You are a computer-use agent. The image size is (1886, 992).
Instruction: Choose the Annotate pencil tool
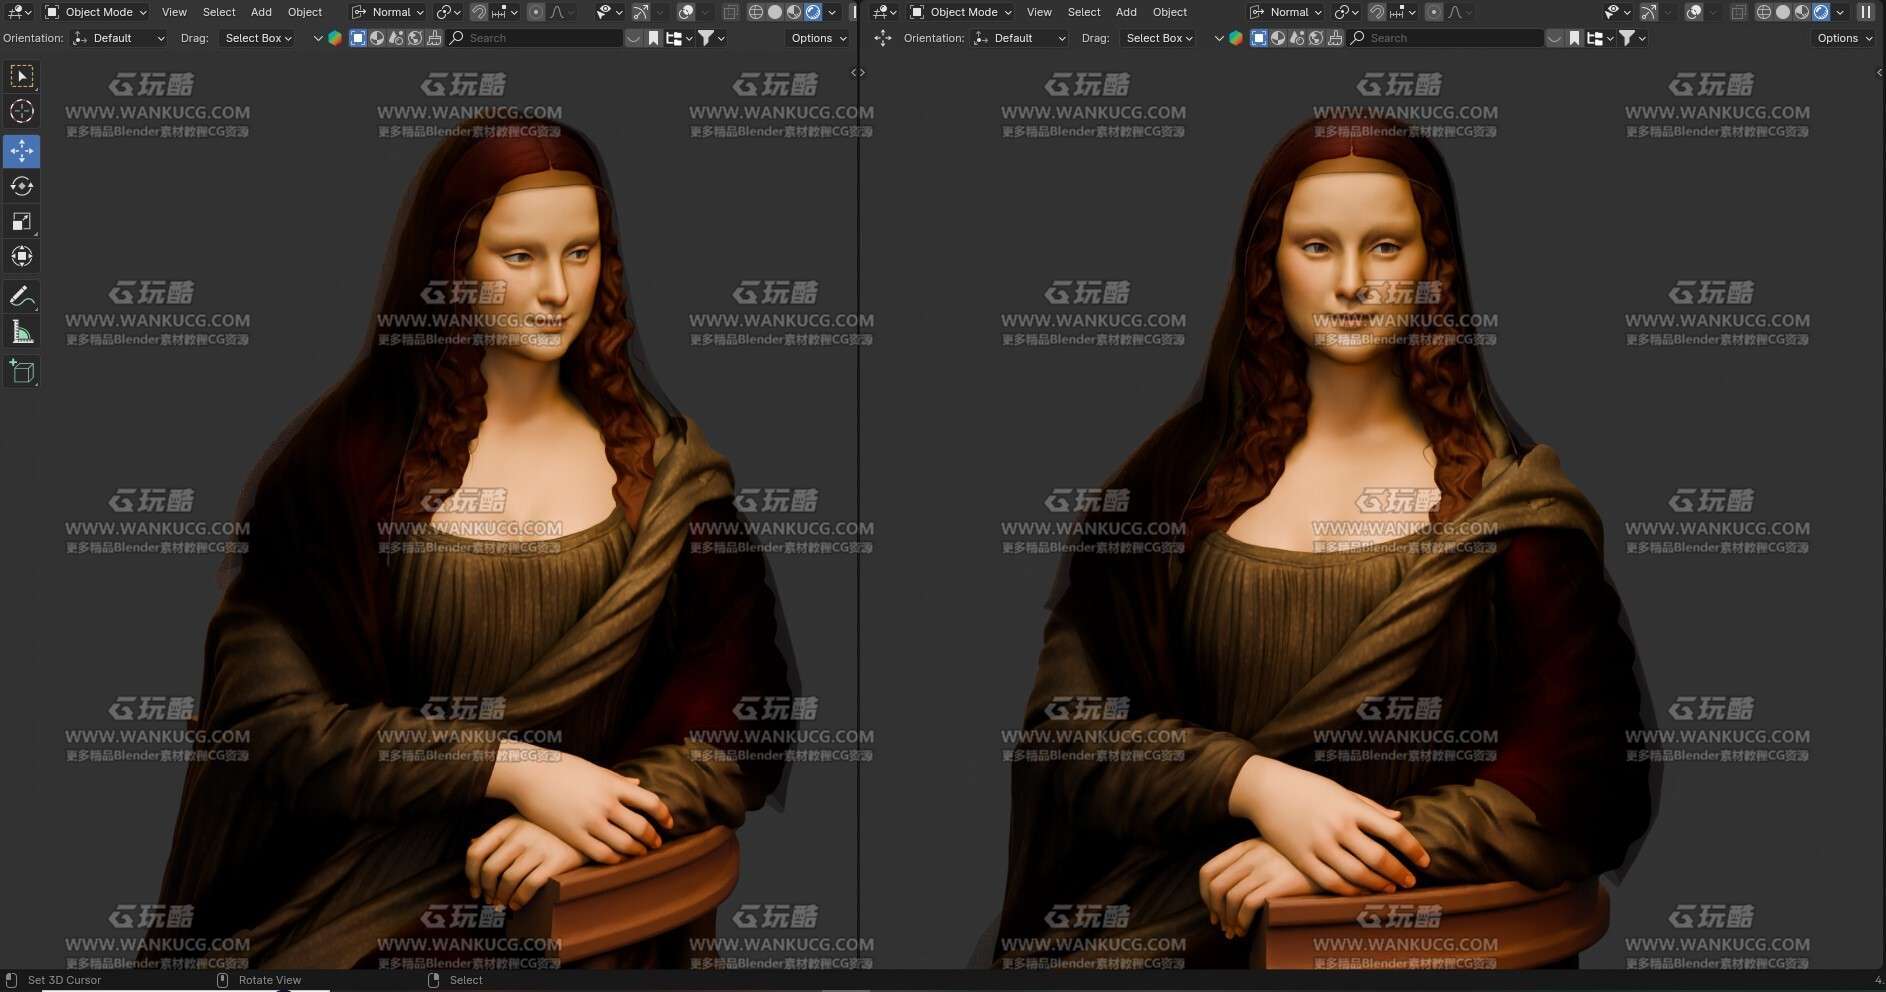pos(21,296)
